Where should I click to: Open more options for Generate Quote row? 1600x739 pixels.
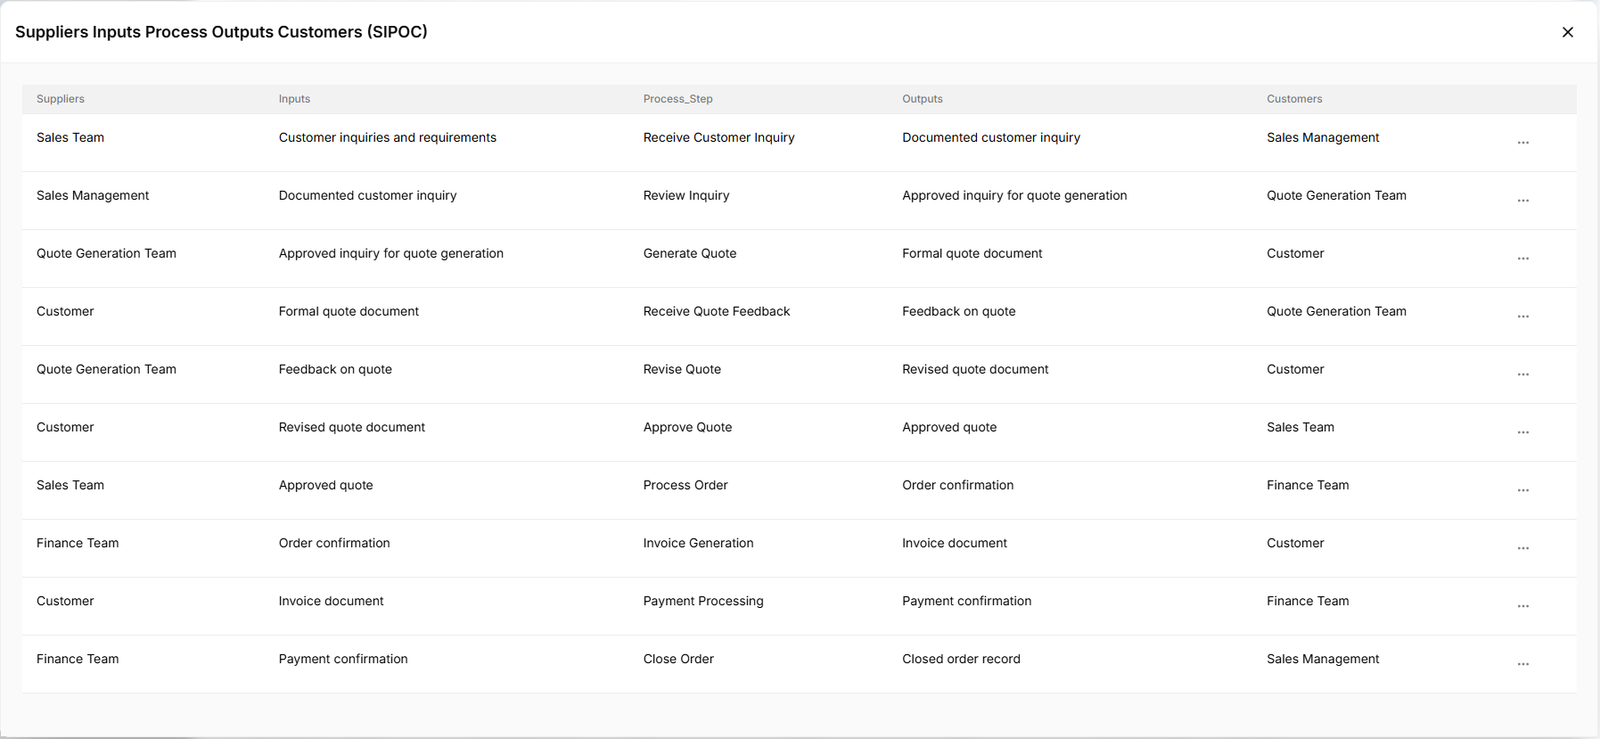(x=1523, y=259)
